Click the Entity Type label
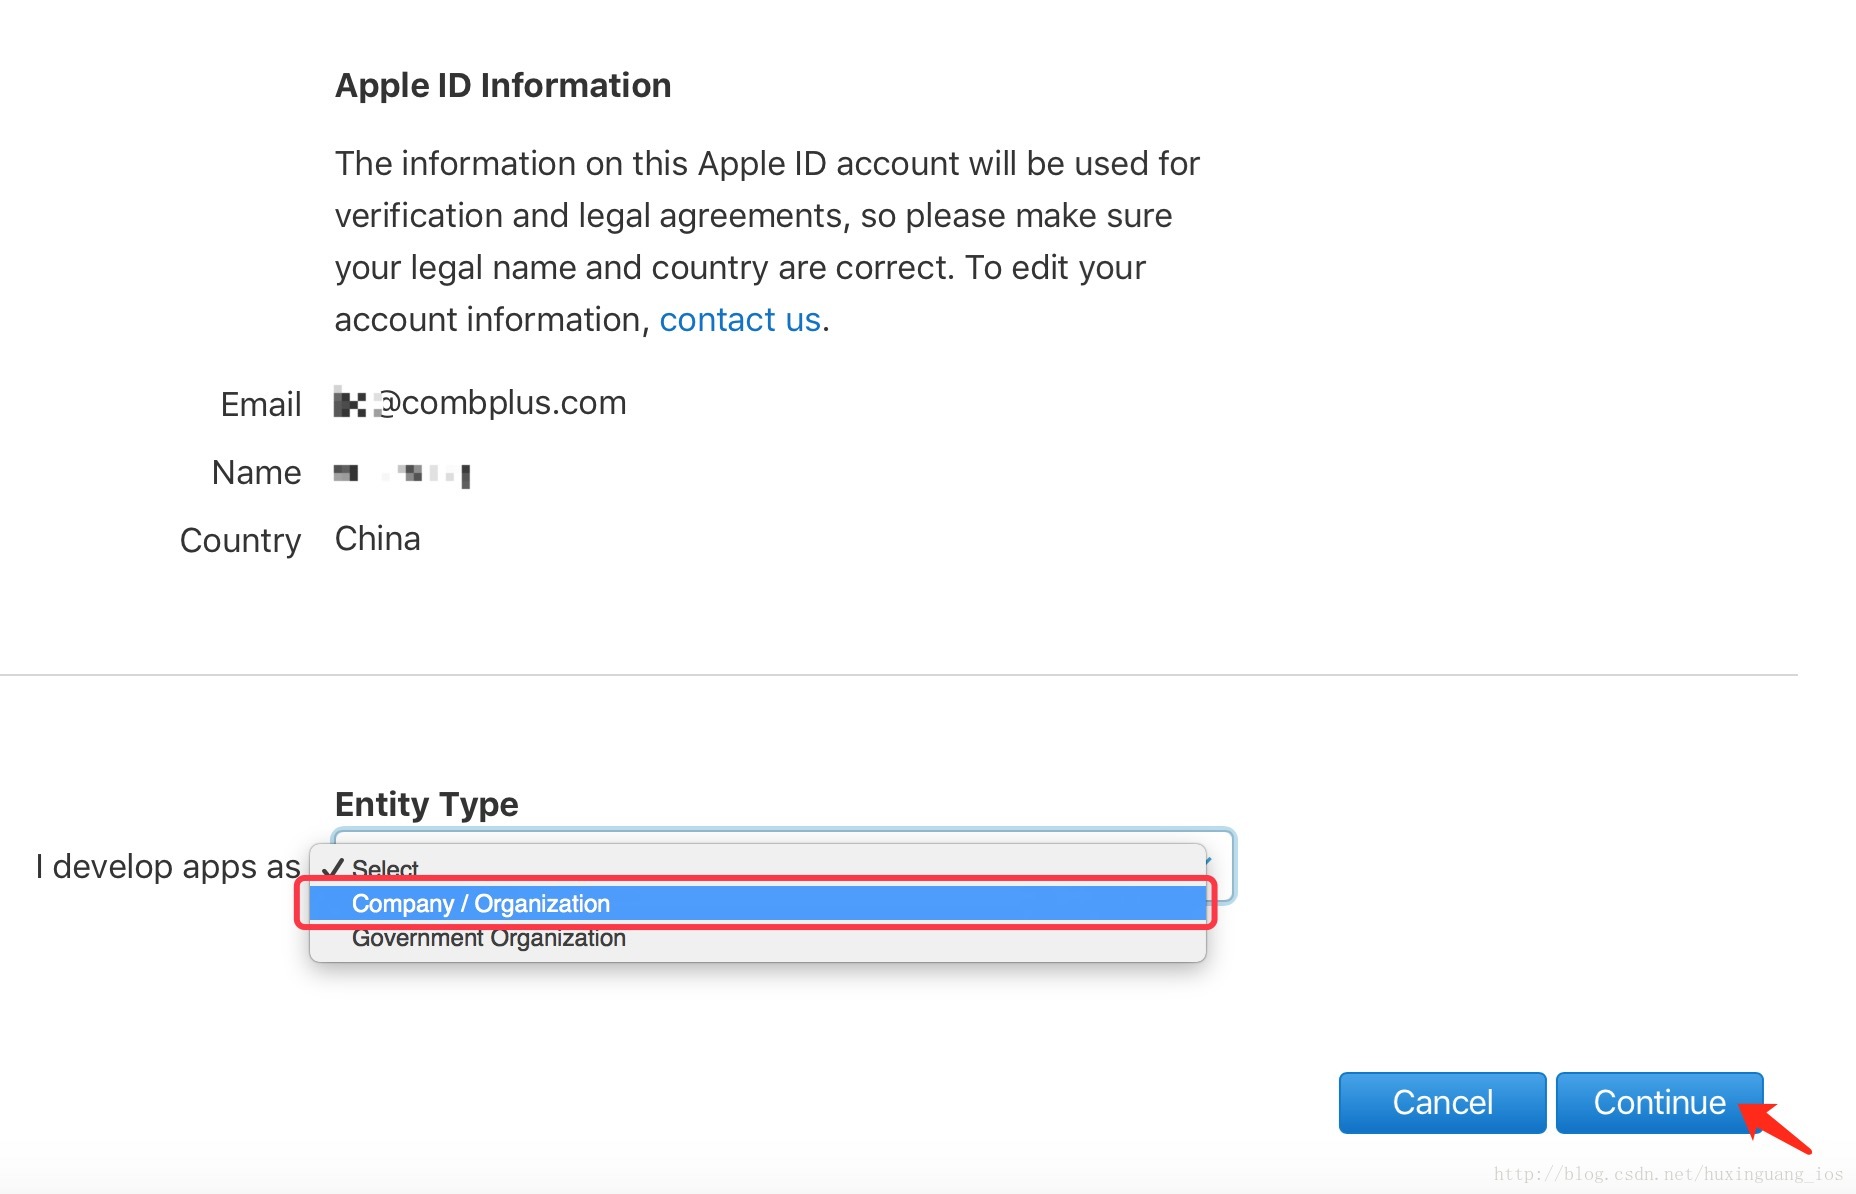 (427, 803)
